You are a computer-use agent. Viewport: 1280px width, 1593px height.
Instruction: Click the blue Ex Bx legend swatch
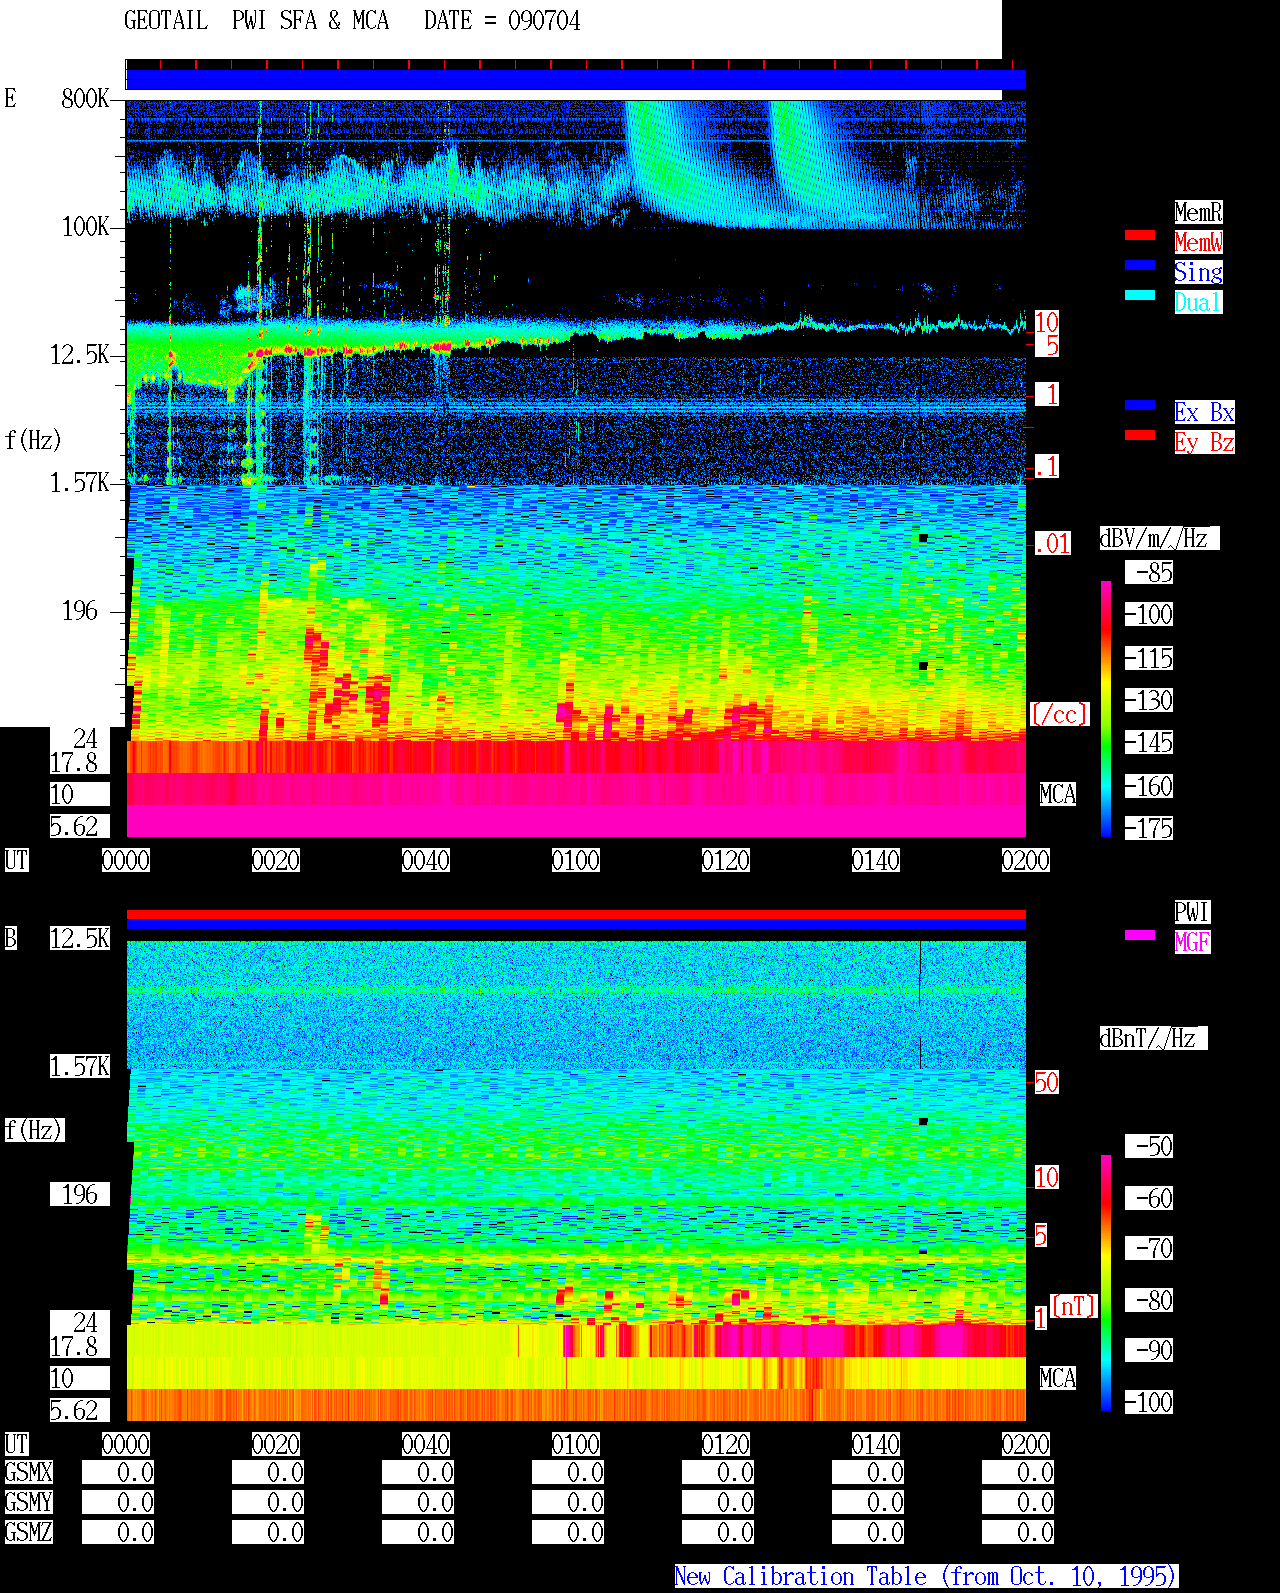point(1140,405)
